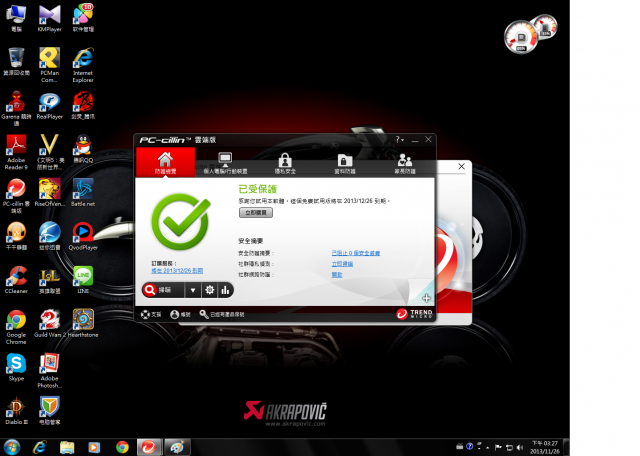The width and height of the screenshot is (640, 456).
Task: Switch to PC-cillin on the taskbar
Action: [149, 447]
